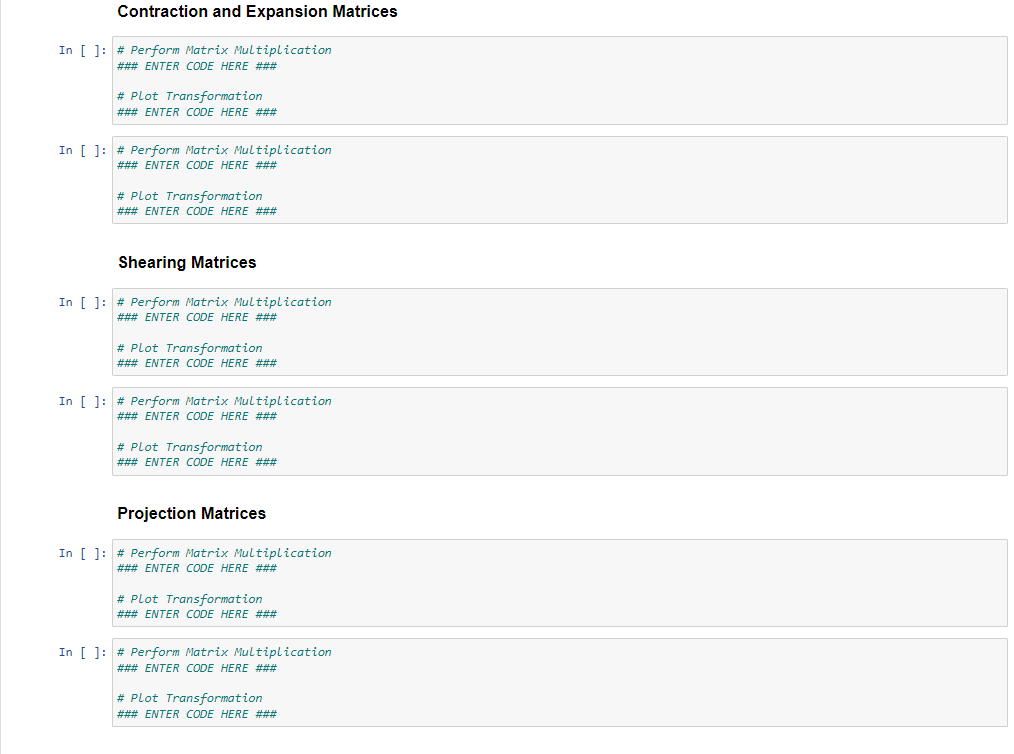Viewport: 1014px width, 754px height.
Task: Select the Shearing Matrices markdown heading
Action: point(187,262)
